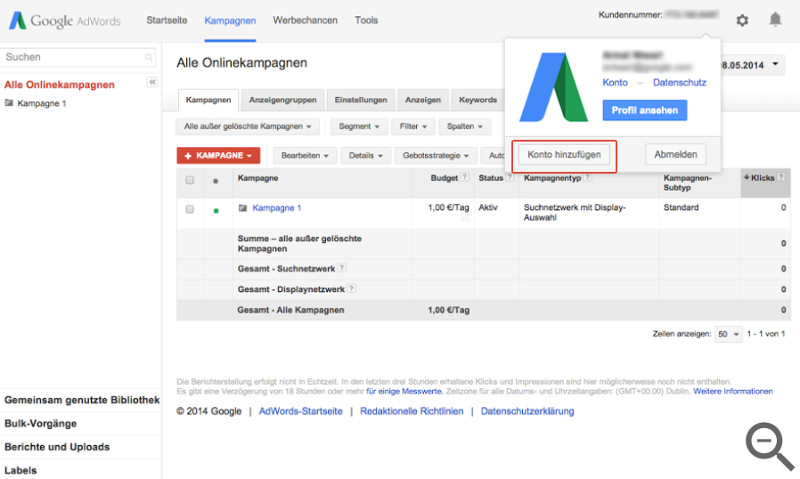Image resolution: width=800 pixels, height=479 pixels.
Task: Switch to the Keywords tab
Action: (x=478, y=100)
